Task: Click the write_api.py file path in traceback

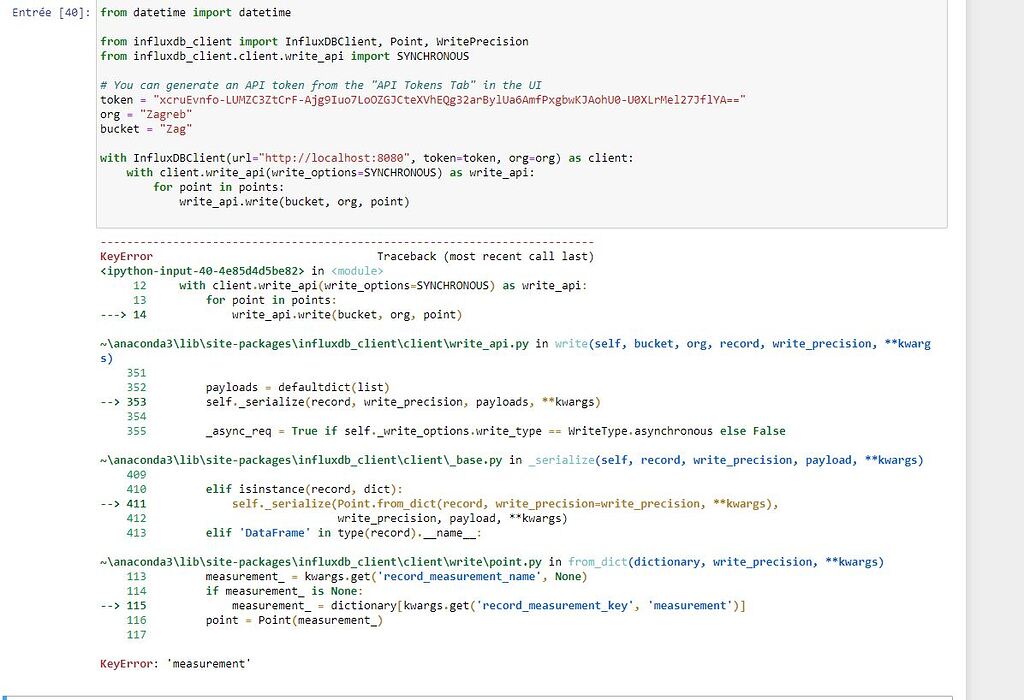Action: click(x=314, y=344)
